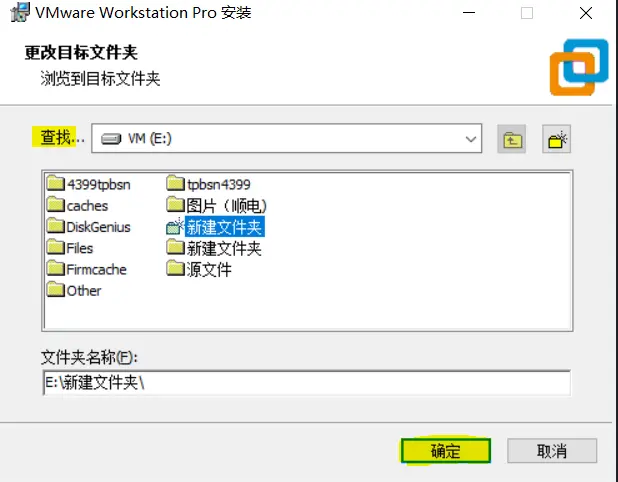
Task: Minimize the VMware installer window
Action: pos(469,13)
